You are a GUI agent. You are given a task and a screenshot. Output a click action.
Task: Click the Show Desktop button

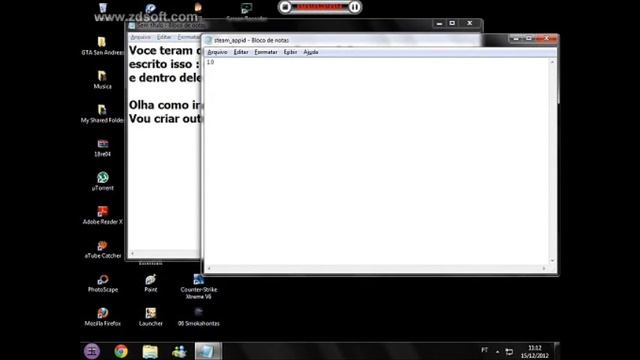pos(557,351)
